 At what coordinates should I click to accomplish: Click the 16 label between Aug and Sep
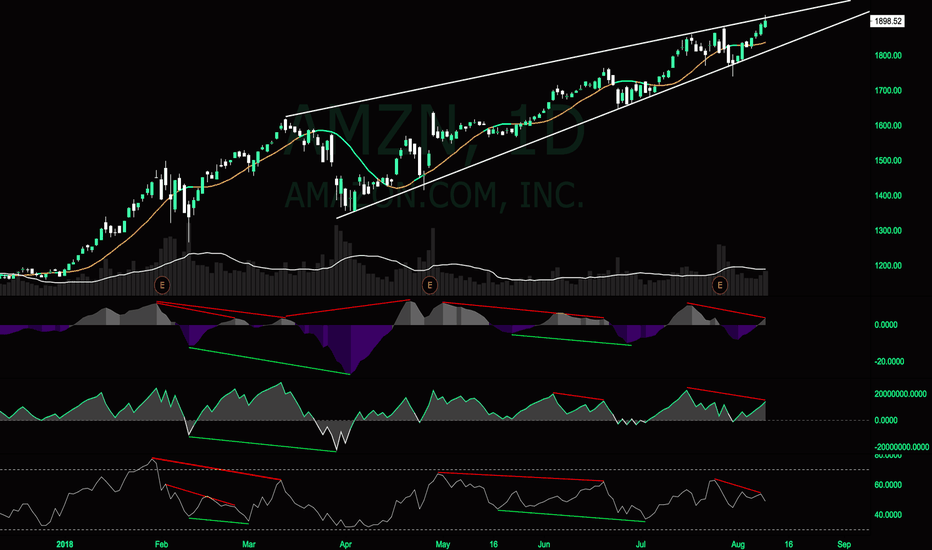click(x=789, y=544)
